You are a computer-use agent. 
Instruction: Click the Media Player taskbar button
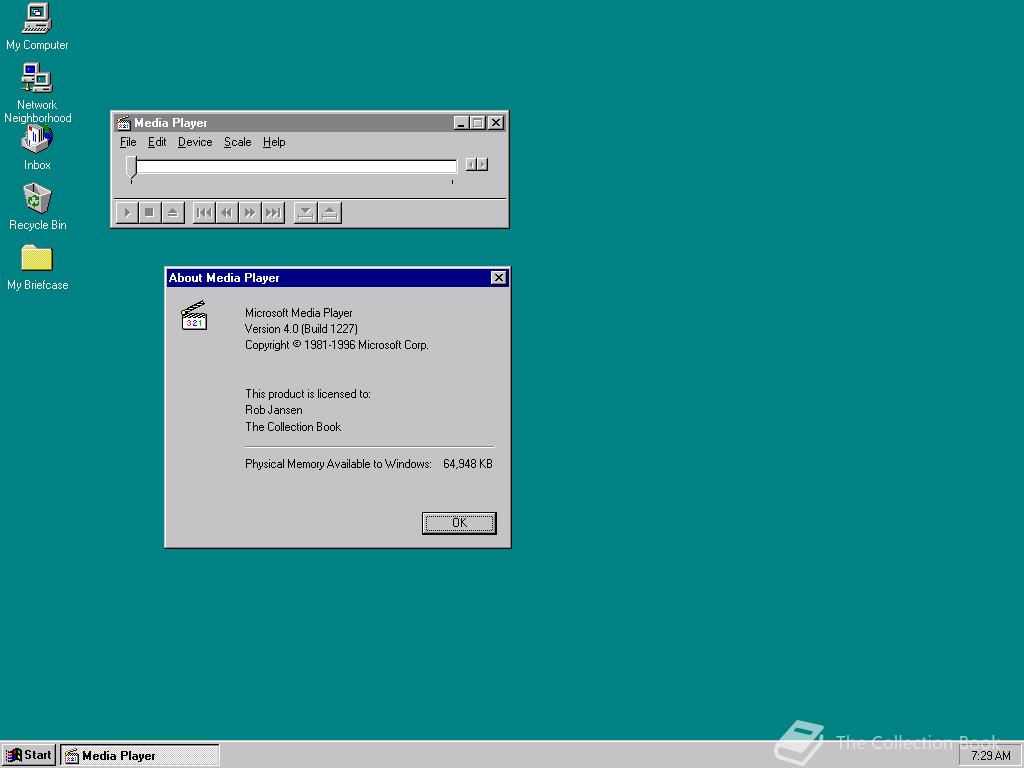(x=140, y=756)
